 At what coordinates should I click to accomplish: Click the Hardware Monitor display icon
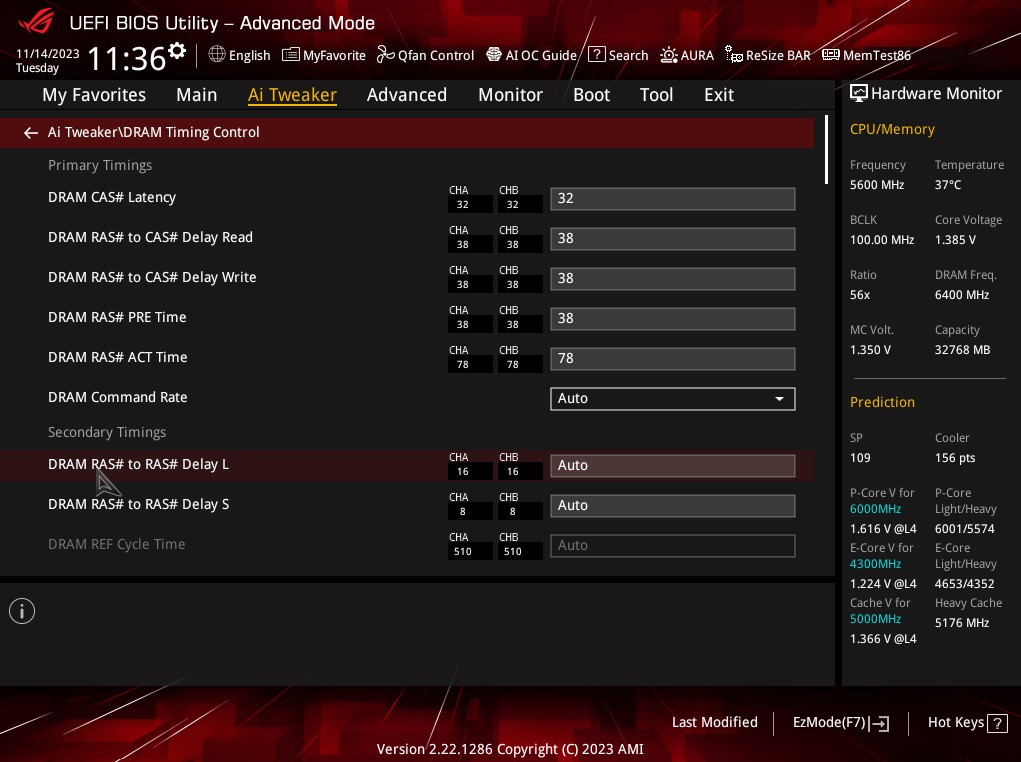[x=859, y=93]
